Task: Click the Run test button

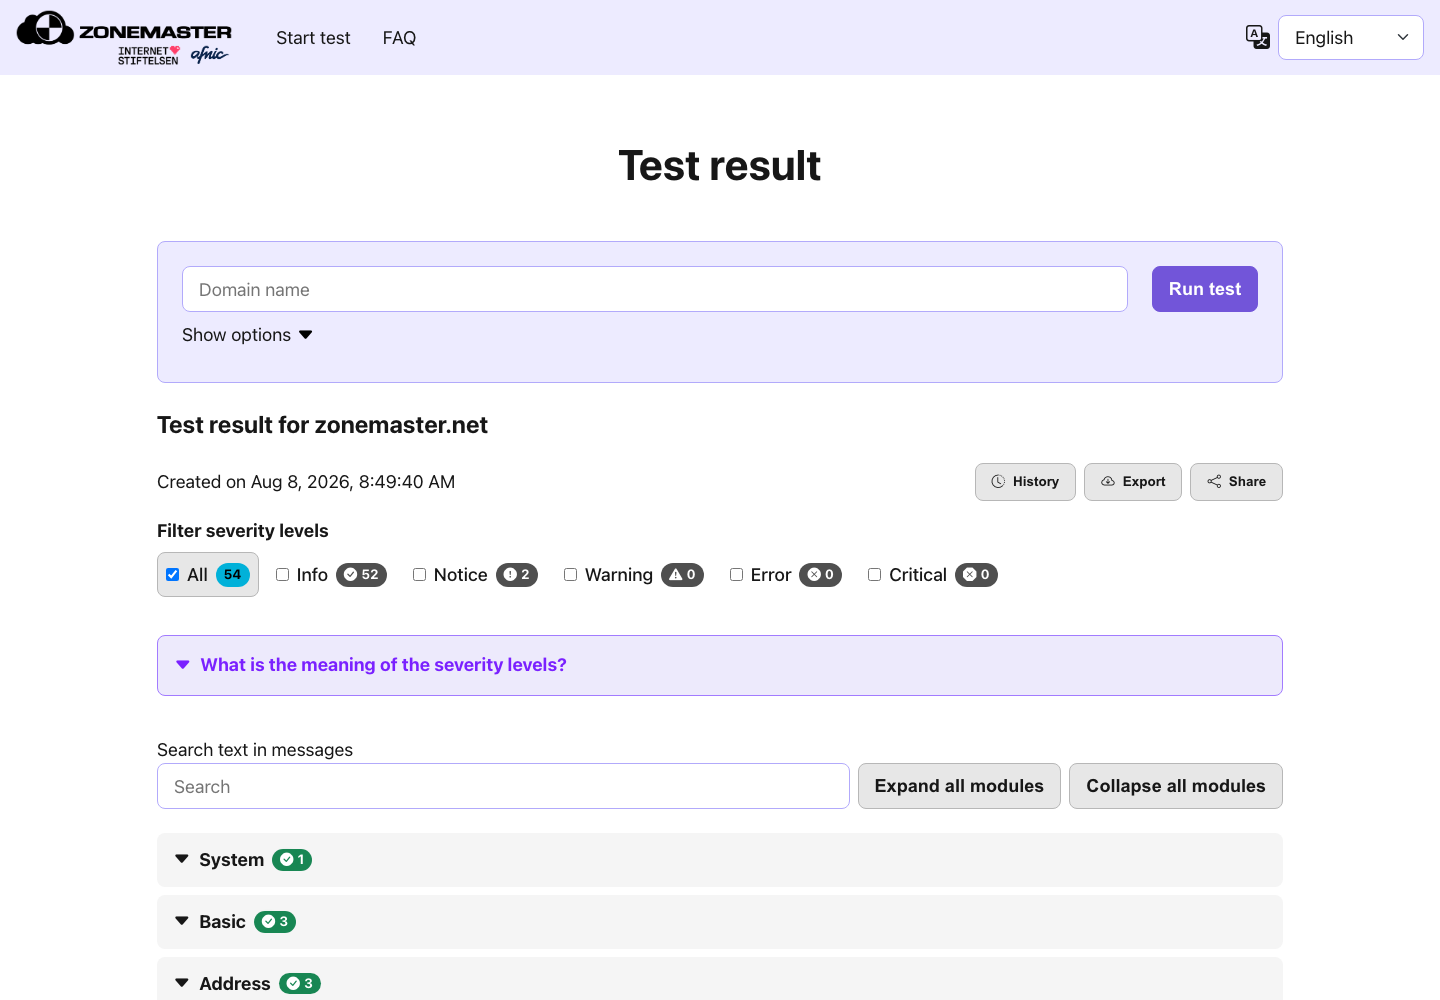Action: click(1205, 289)
